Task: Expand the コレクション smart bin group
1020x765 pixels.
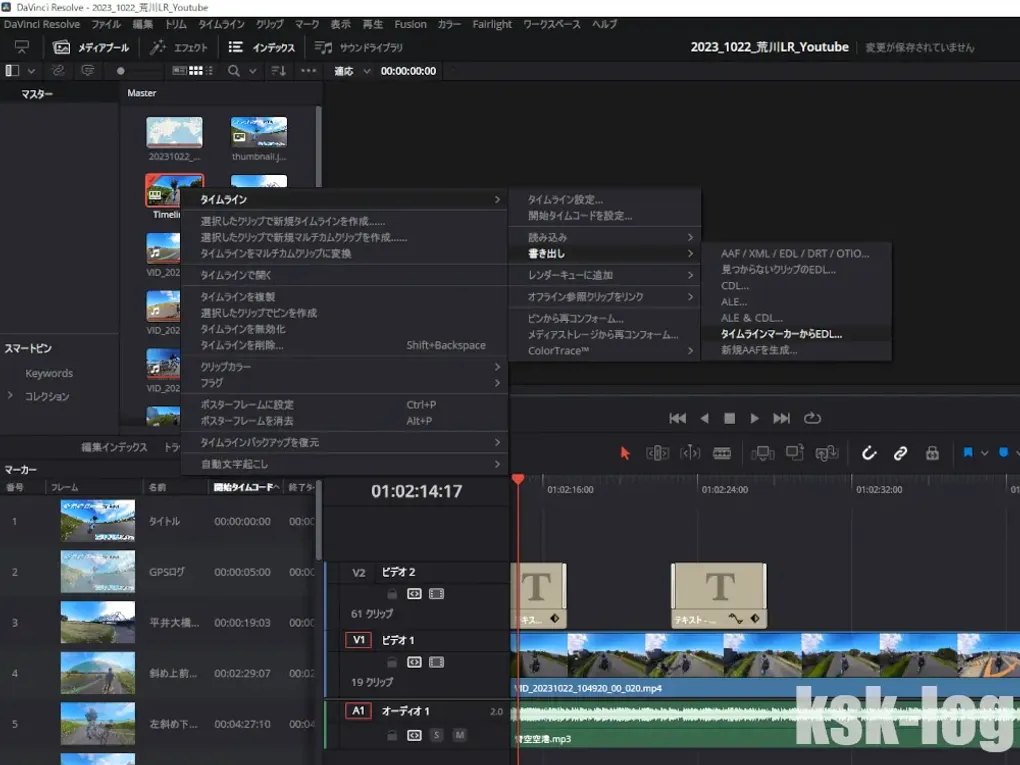Action: point(11,396)
